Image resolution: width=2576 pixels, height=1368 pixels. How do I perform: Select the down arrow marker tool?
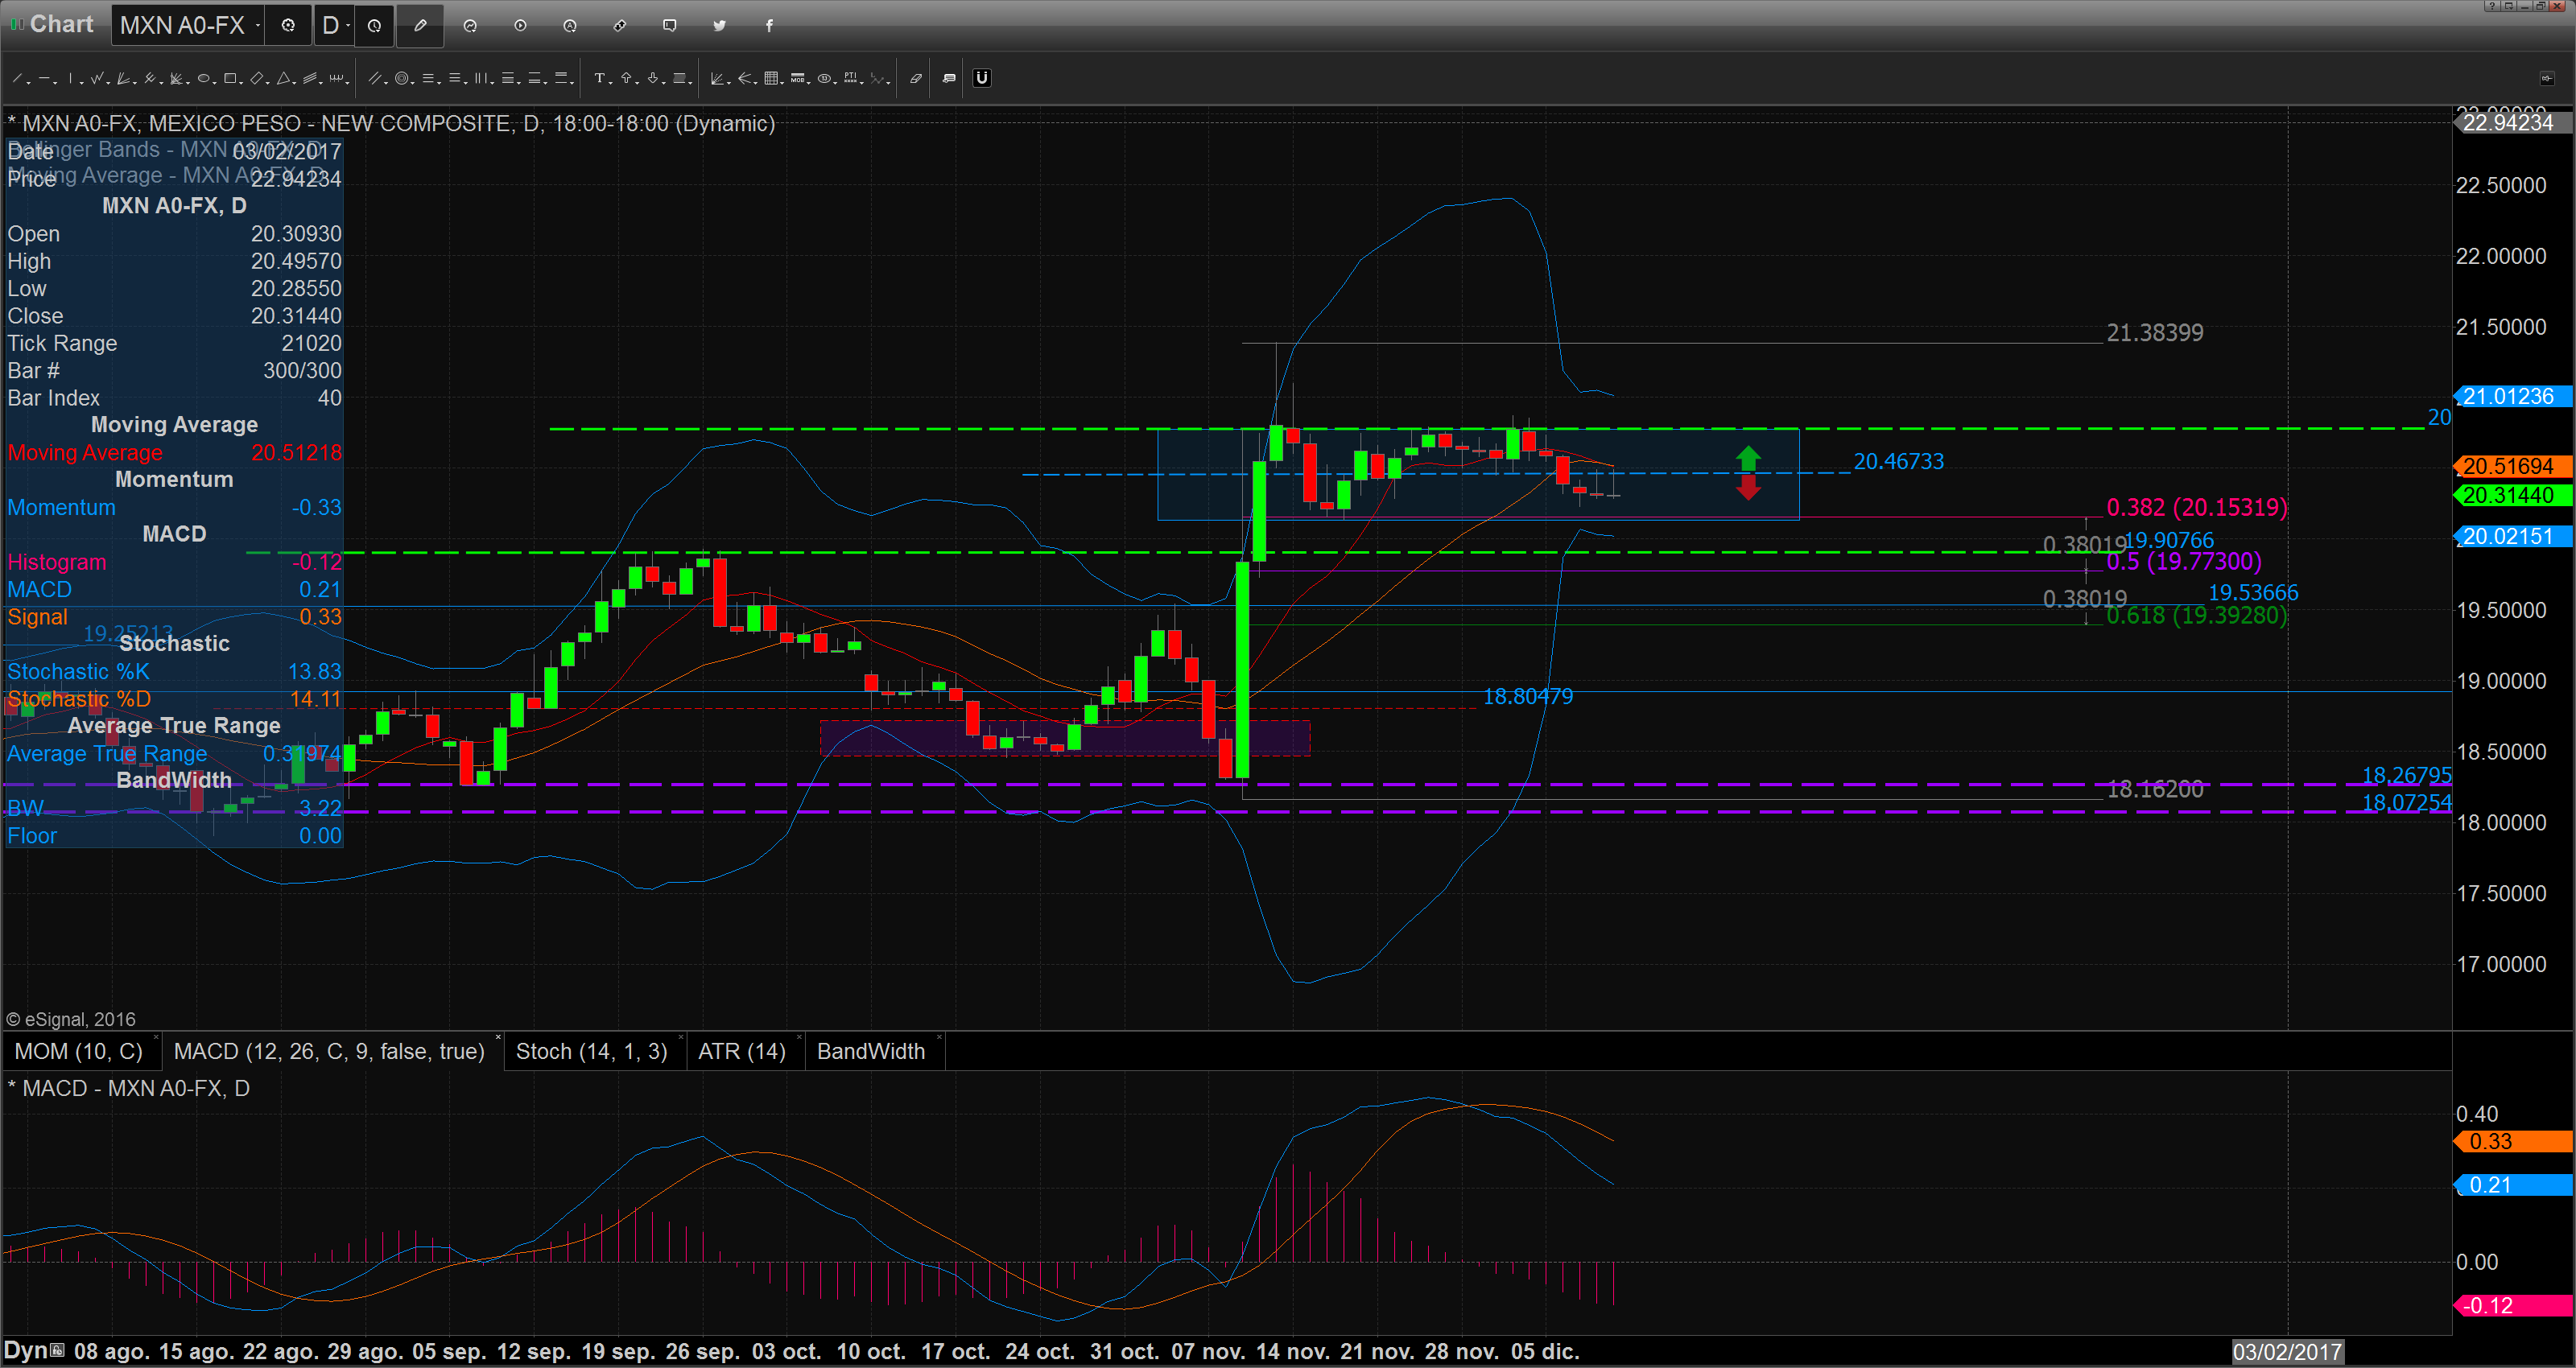pyautogui.click(x=653, y=78)
